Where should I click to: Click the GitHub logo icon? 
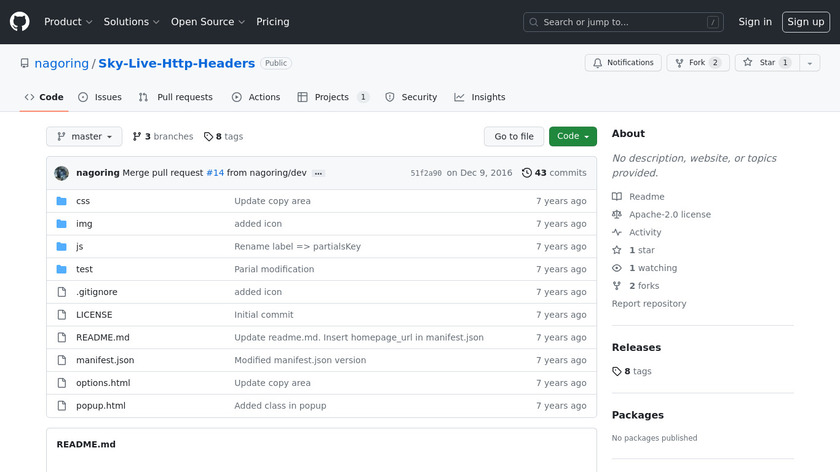point(20,21)
